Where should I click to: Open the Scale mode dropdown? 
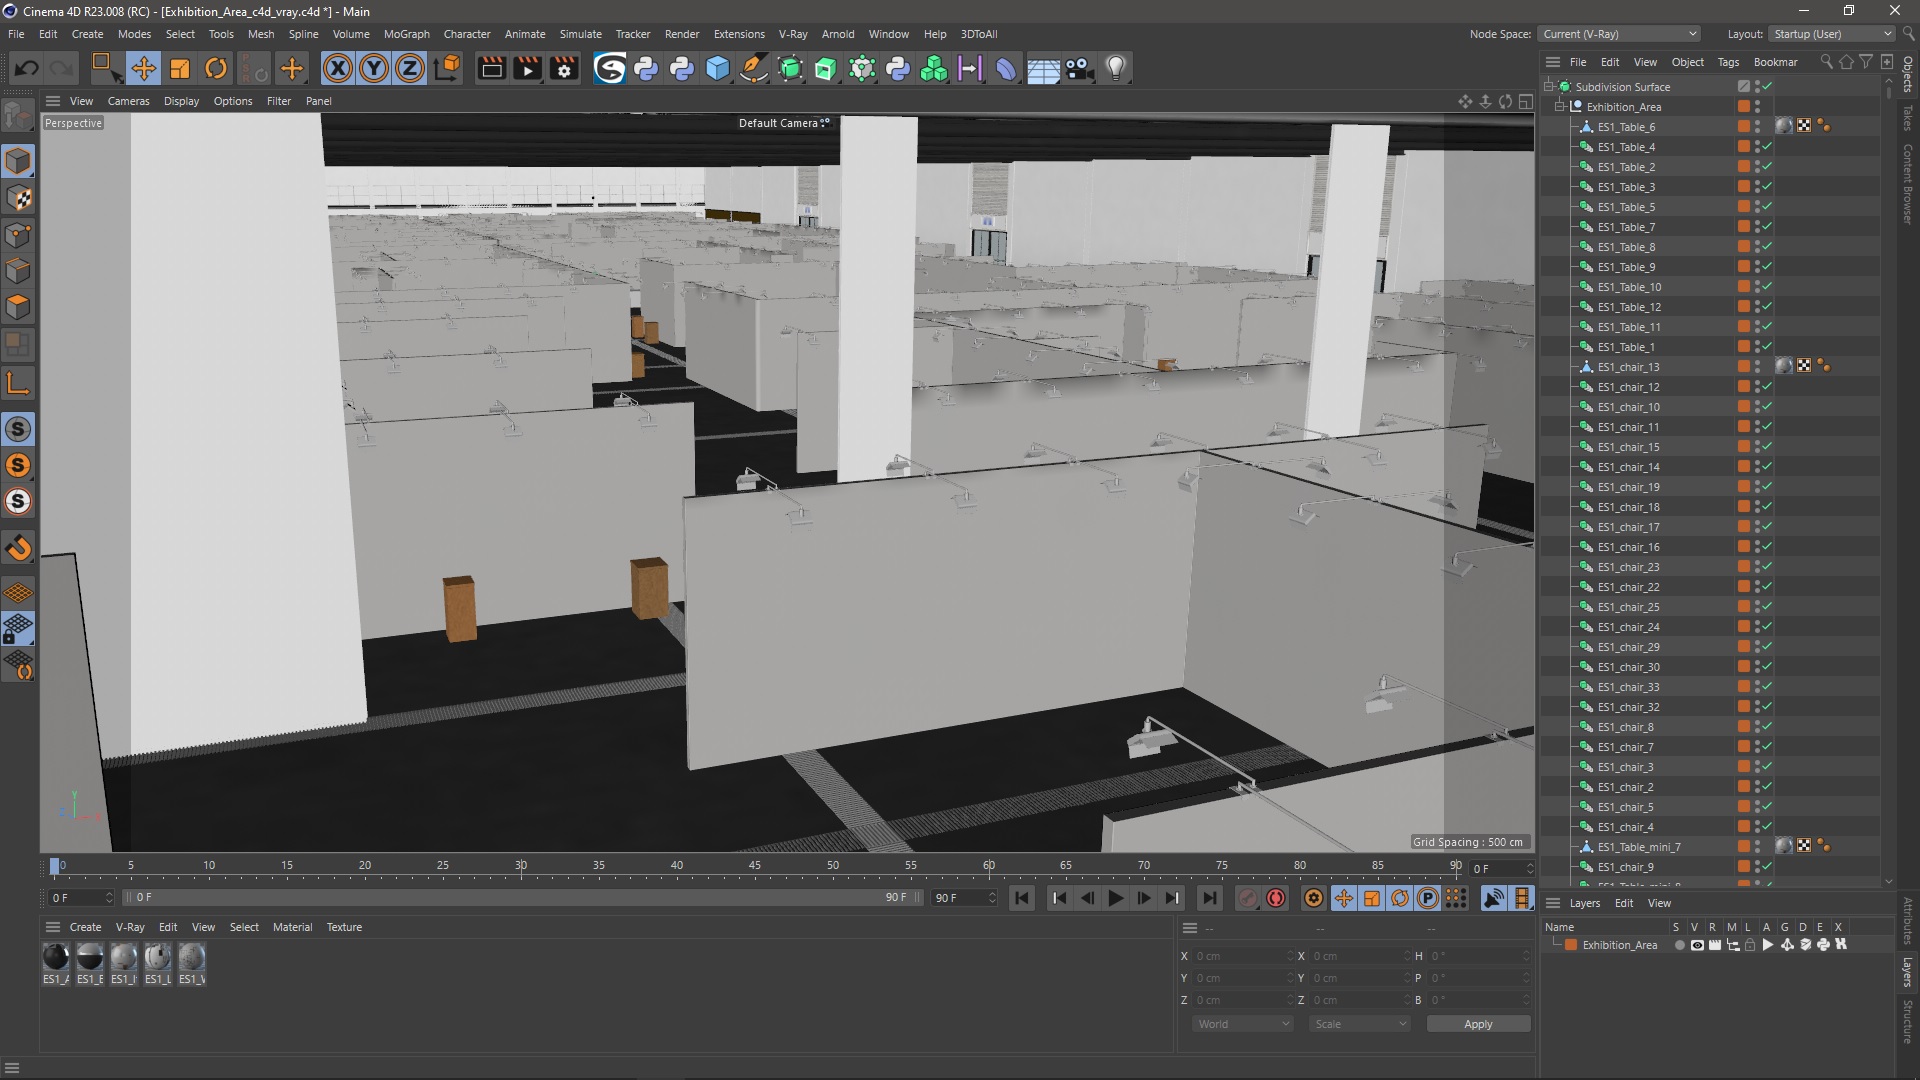(1360, 1024)
